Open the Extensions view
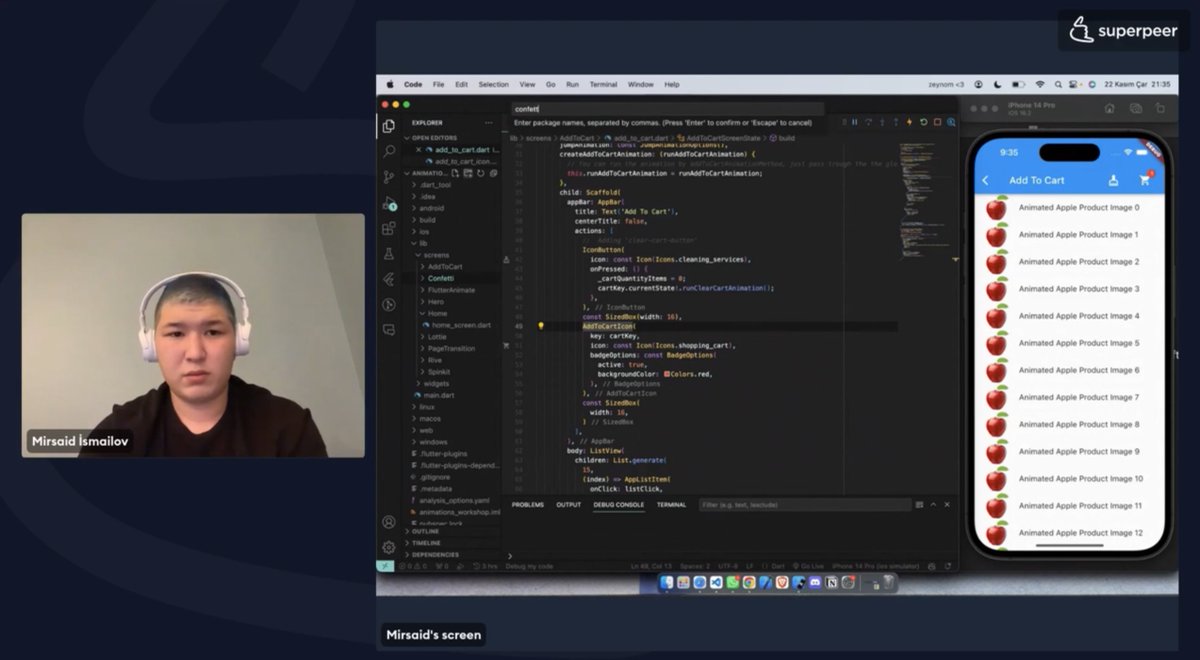This screenshot has width=1200, height=660. [x=389, y=228]
